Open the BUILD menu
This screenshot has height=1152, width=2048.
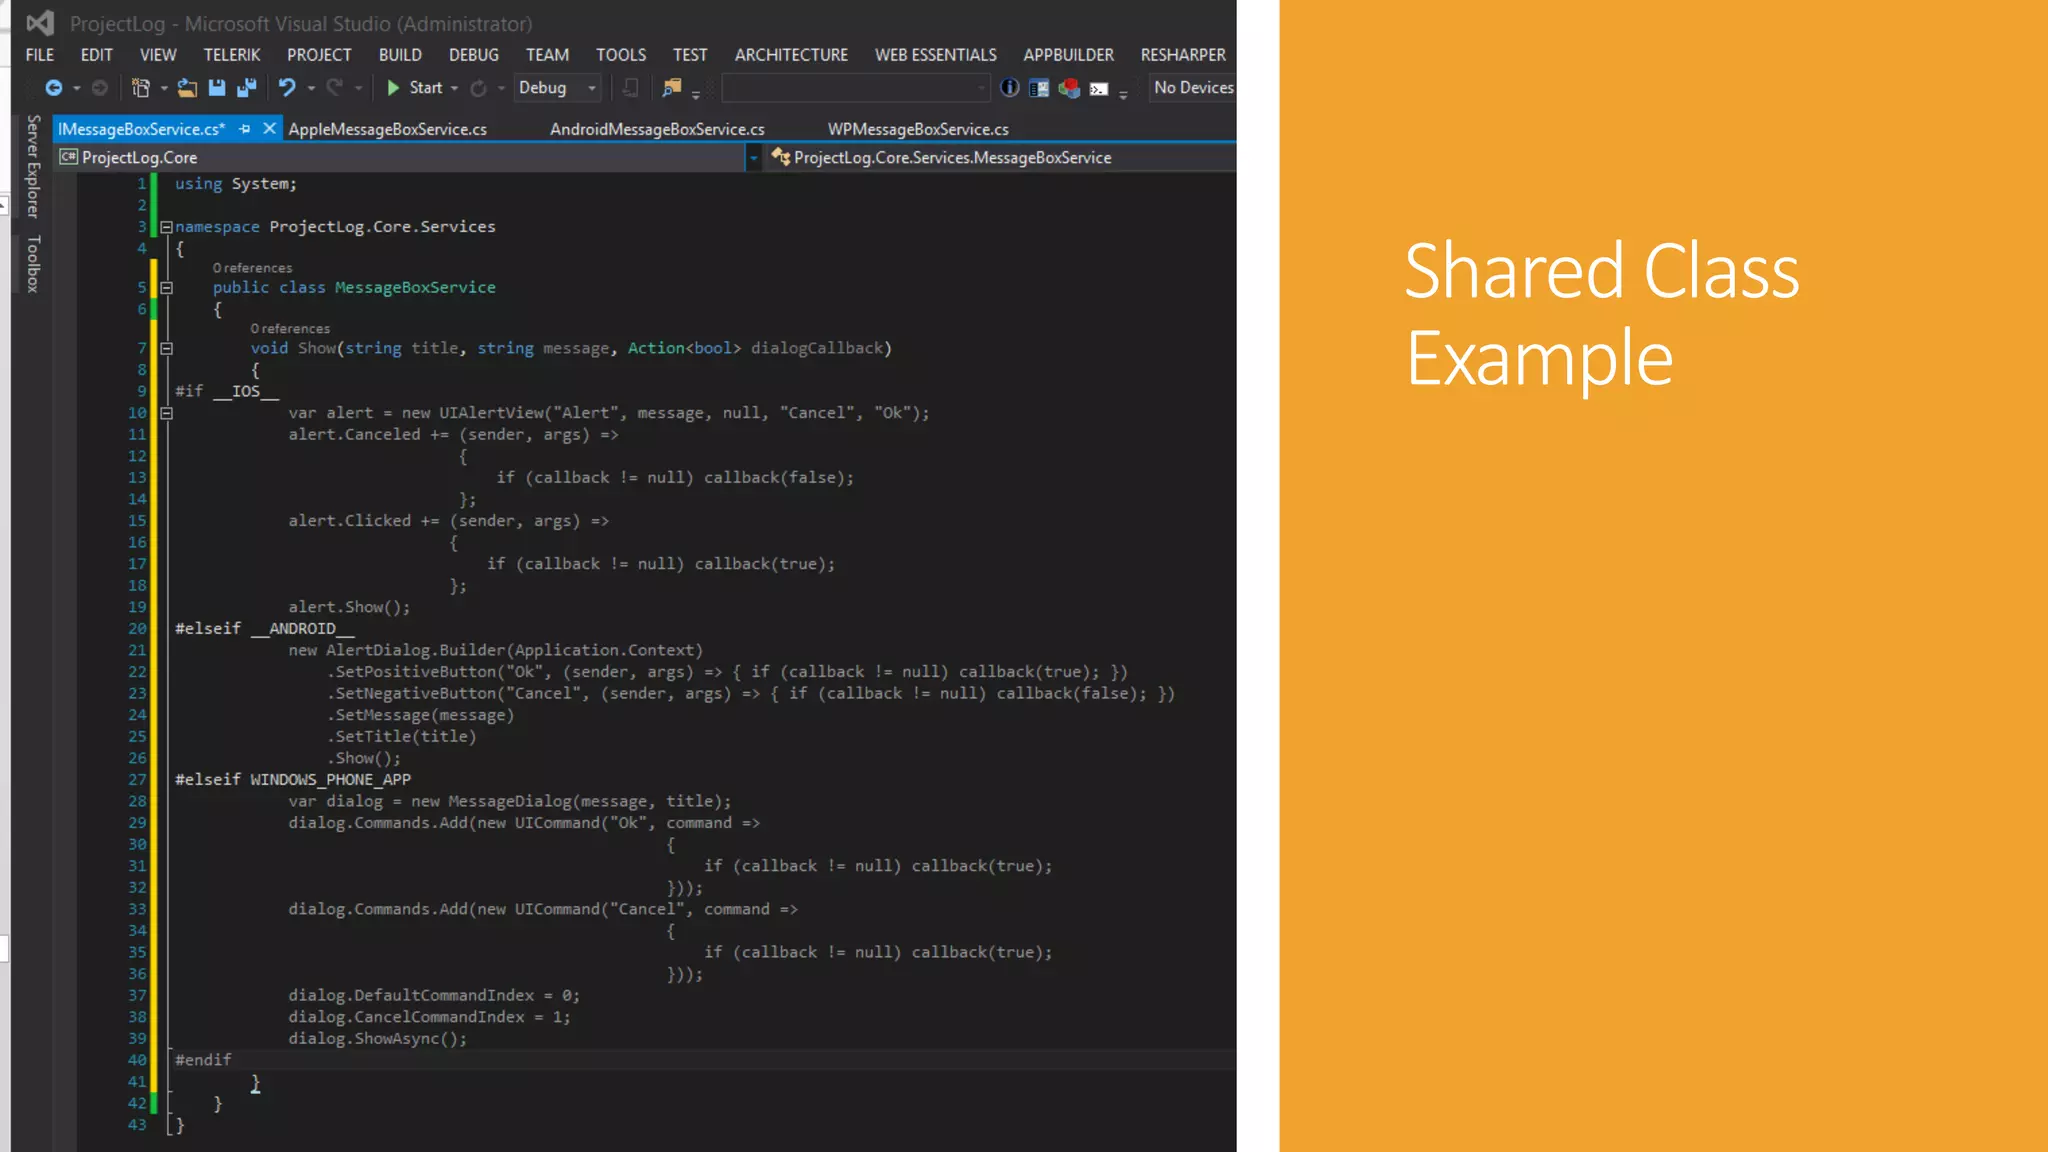[400, 55]
